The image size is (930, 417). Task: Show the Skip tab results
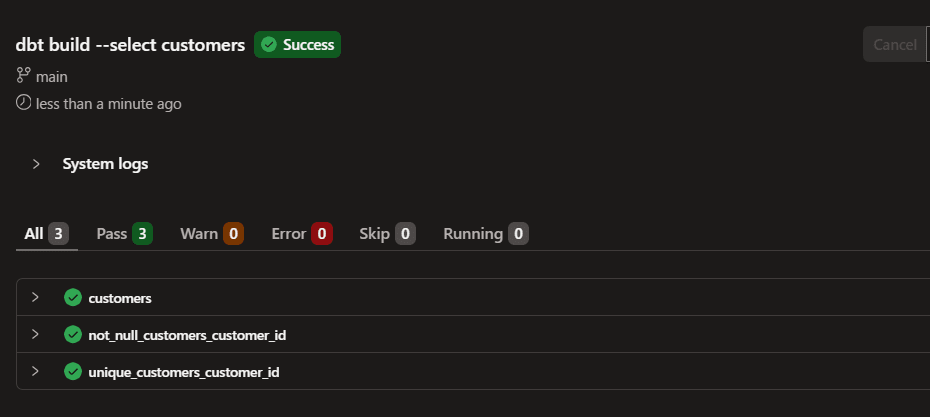[387, 234]
